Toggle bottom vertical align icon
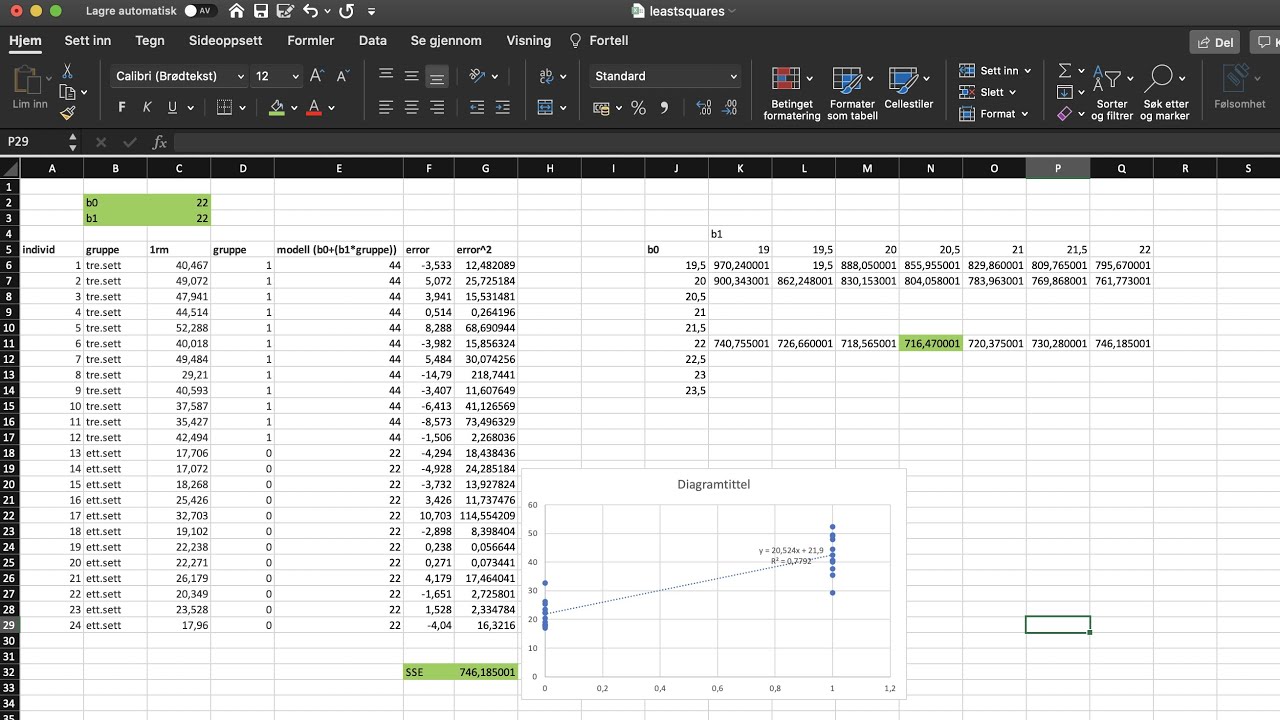Image resolution: width=1280 pixels, height=720 pixels. tap(437, 76)
